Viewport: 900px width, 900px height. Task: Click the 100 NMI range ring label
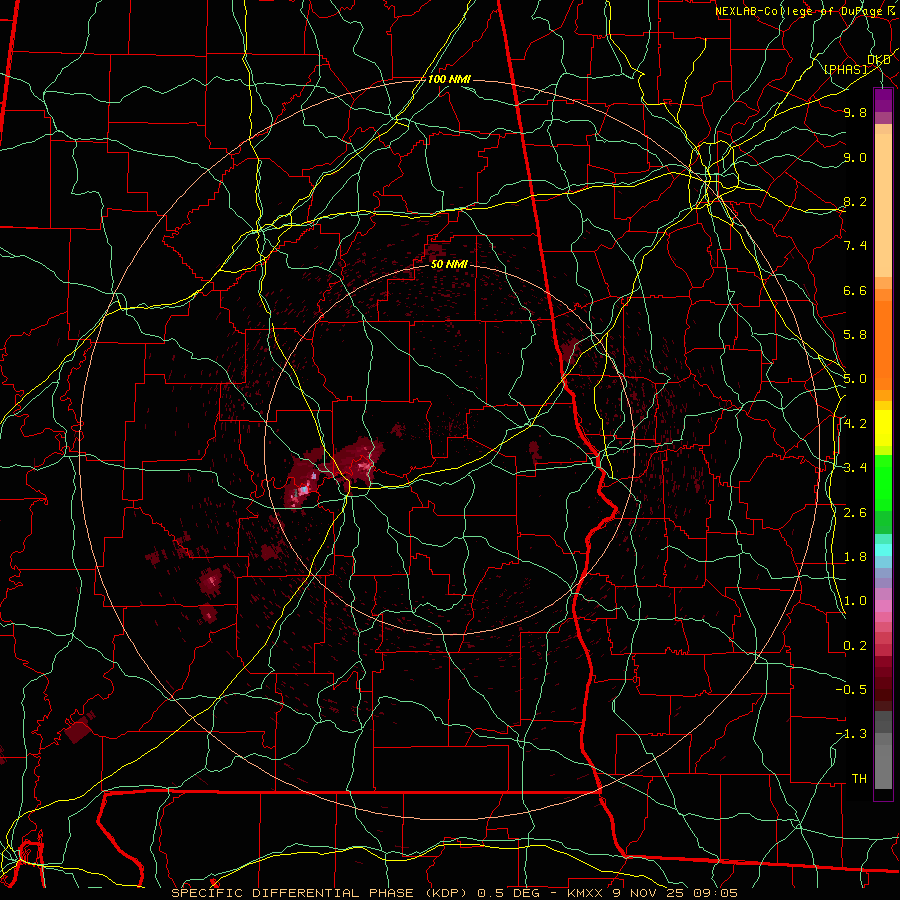pyautogui.click(x=449, y=79)
